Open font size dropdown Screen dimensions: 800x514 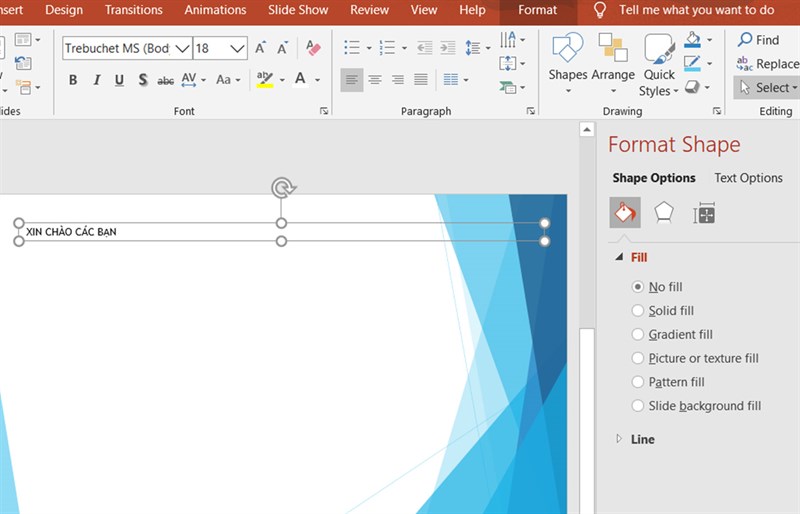(x=237, y=48)
